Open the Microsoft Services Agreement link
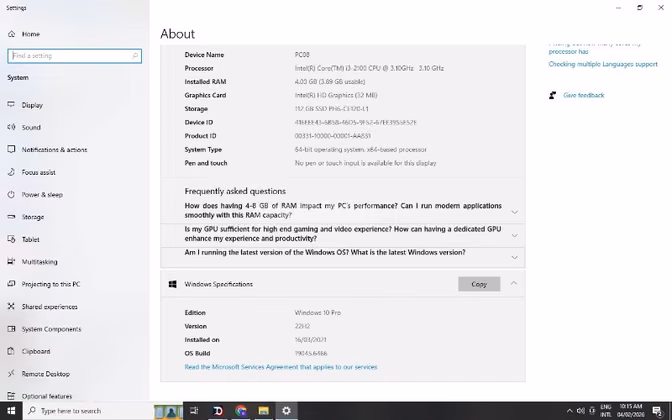Image resolution: width=672 pixels, height=420 pixels. point(281,367)
